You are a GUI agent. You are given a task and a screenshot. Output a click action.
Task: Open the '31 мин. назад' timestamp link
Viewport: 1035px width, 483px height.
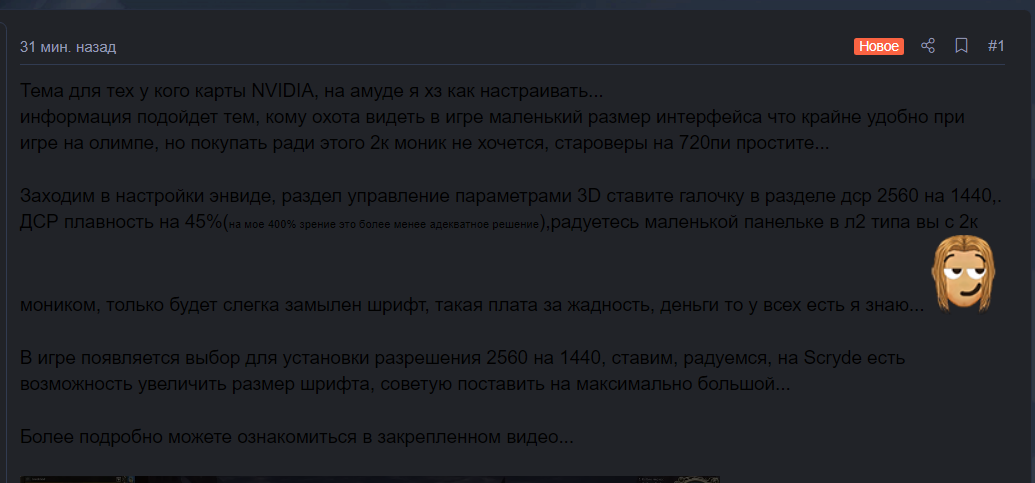[x=68, y=47]
